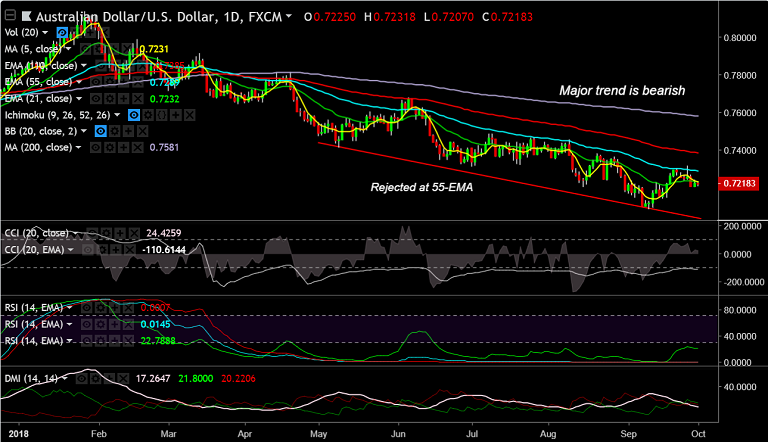Open settings gear for RSI row showing 22.7888
The height and width of the screenshot is (442, 768).
tap(100, 341)
